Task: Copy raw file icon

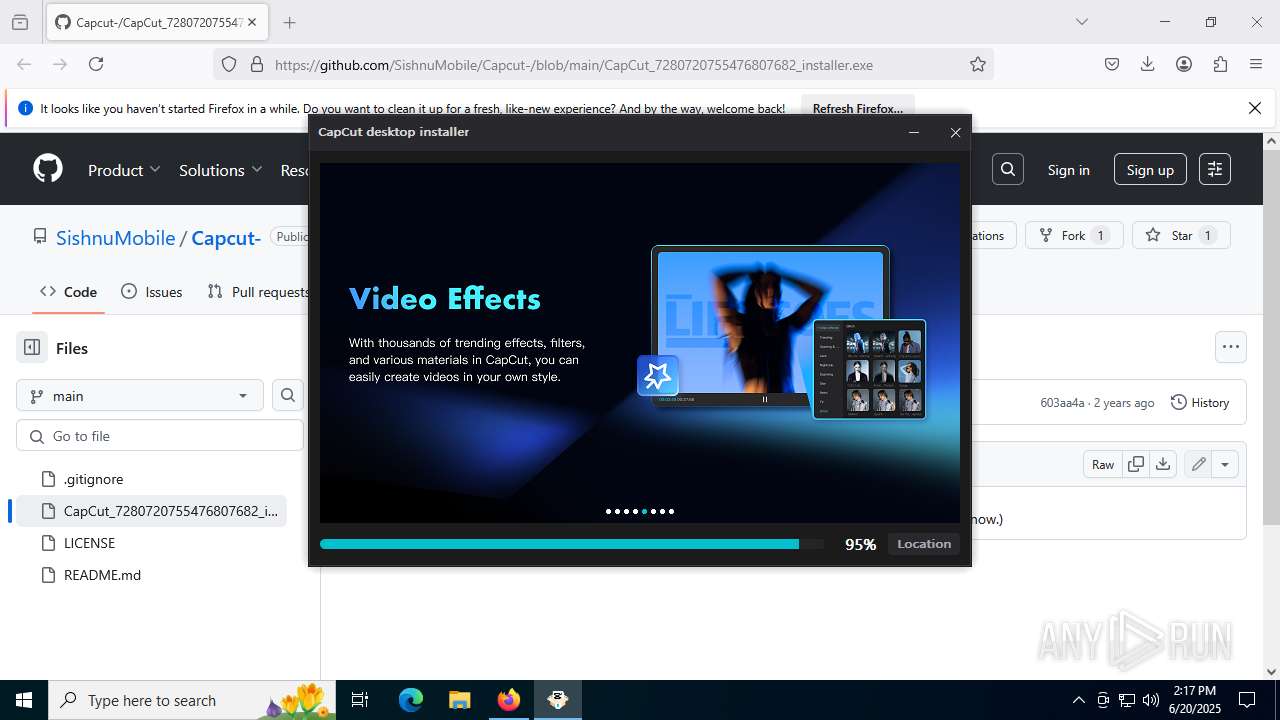Action: tap(1136, 464)
